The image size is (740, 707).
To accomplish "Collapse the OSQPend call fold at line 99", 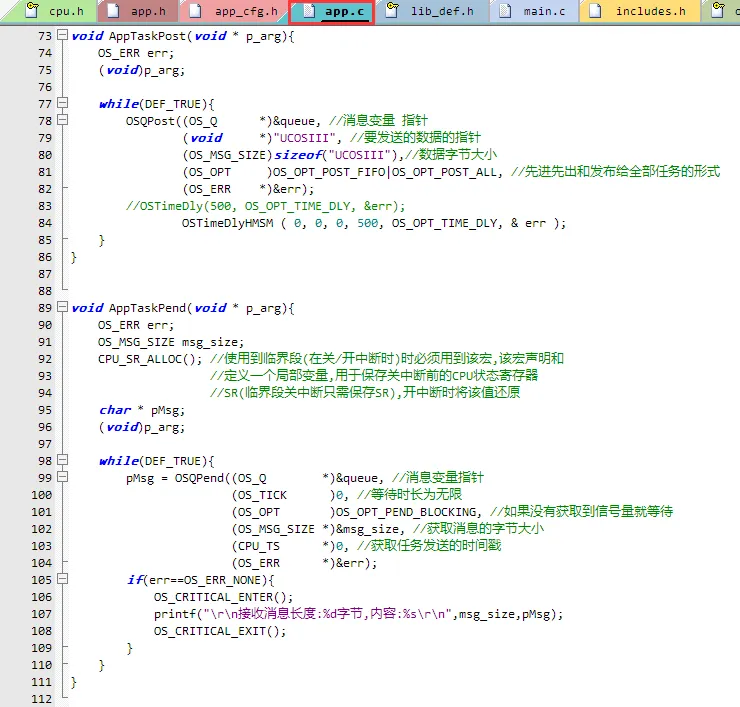I will [x=63, y=478].
